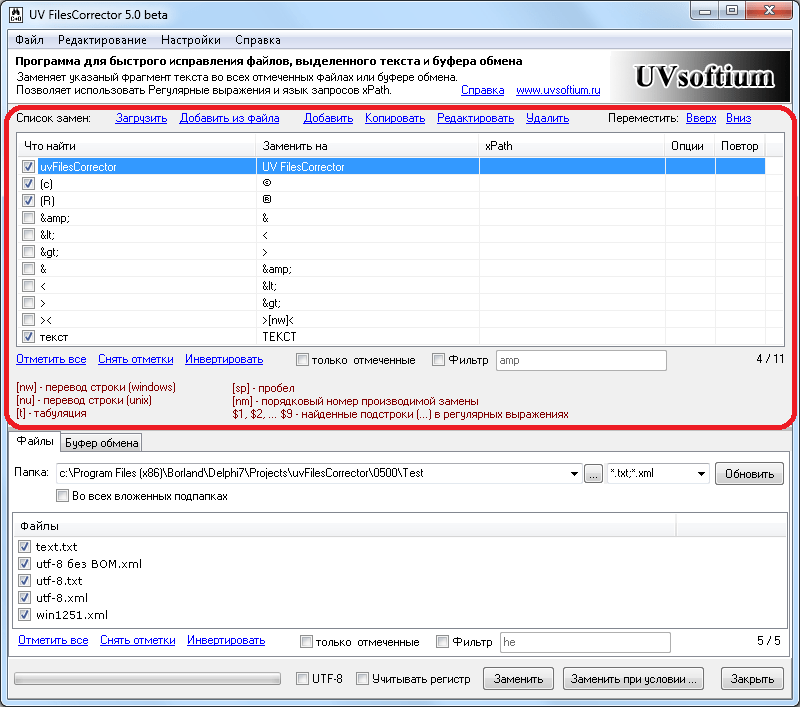Check Во всех вложенных подпапках
The width and height of the screenshot is (800, 707).
click(x=62, y=496)
